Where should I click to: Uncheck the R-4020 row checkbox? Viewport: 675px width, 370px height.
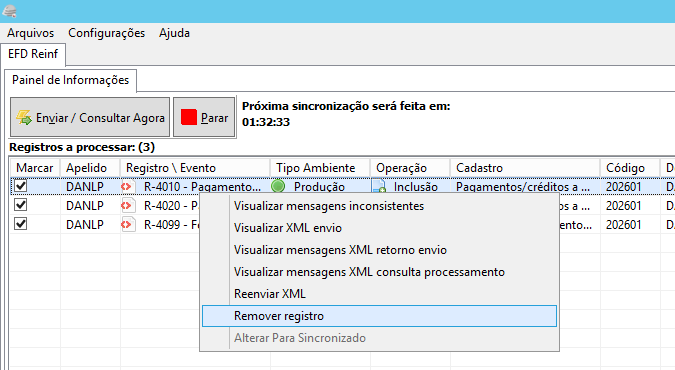point(21,205)
